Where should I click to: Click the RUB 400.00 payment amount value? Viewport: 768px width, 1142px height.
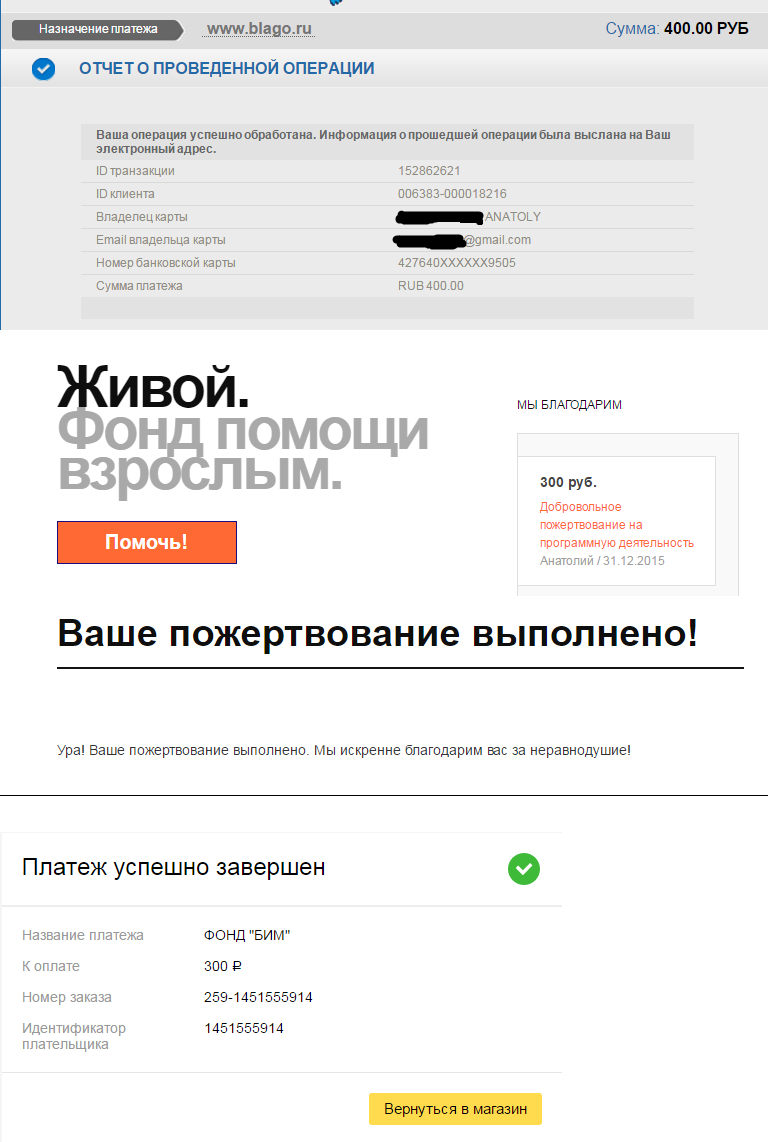[x=431, y=286]
